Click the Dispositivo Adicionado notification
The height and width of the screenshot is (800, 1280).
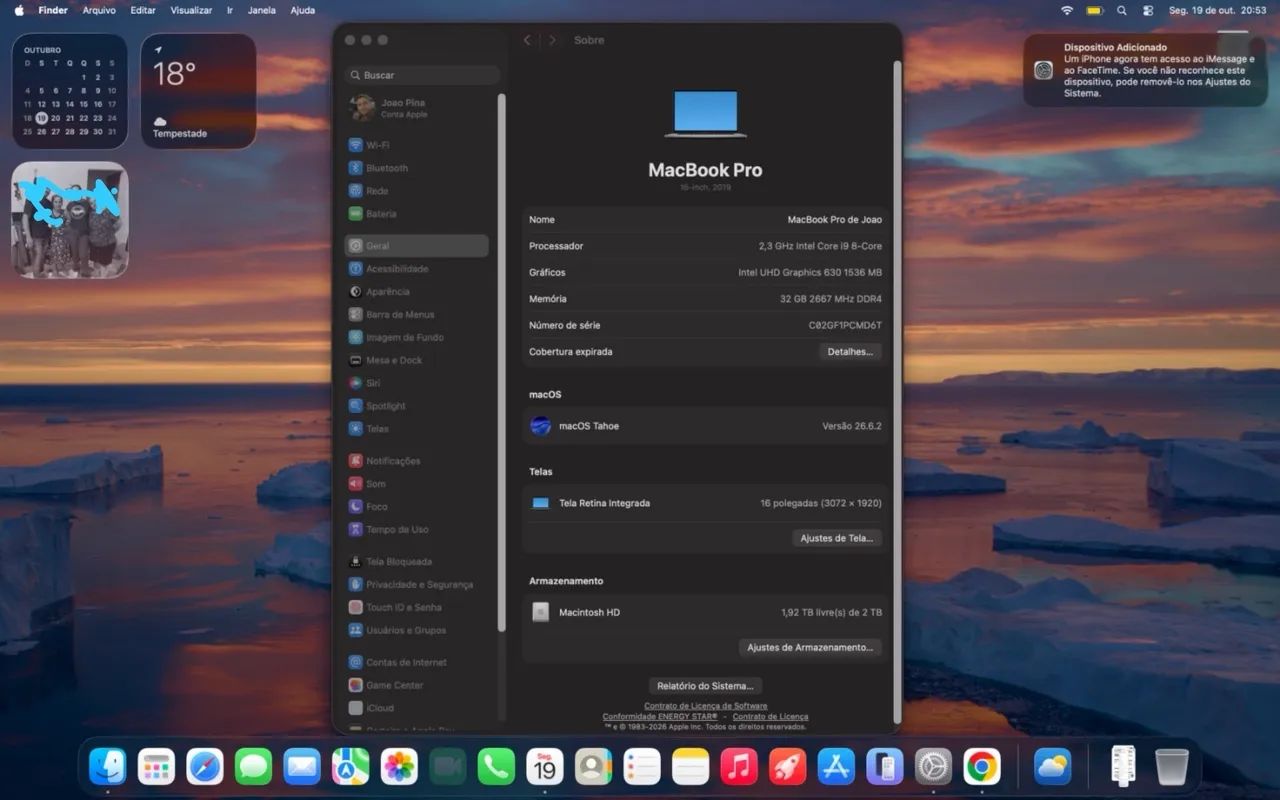[x=1146, y=70]
